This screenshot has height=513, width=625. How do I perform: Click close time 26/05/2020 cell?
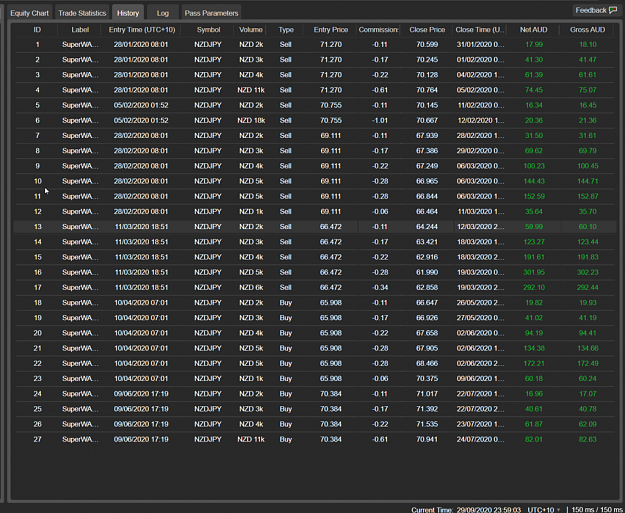pos(480,303)
